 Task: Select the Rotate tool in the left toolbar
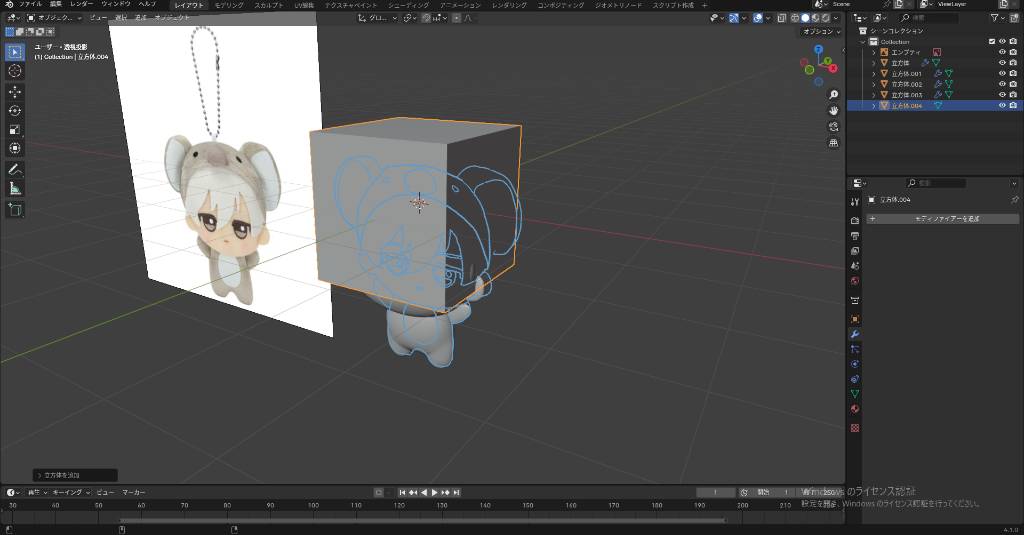coord(15,110)
